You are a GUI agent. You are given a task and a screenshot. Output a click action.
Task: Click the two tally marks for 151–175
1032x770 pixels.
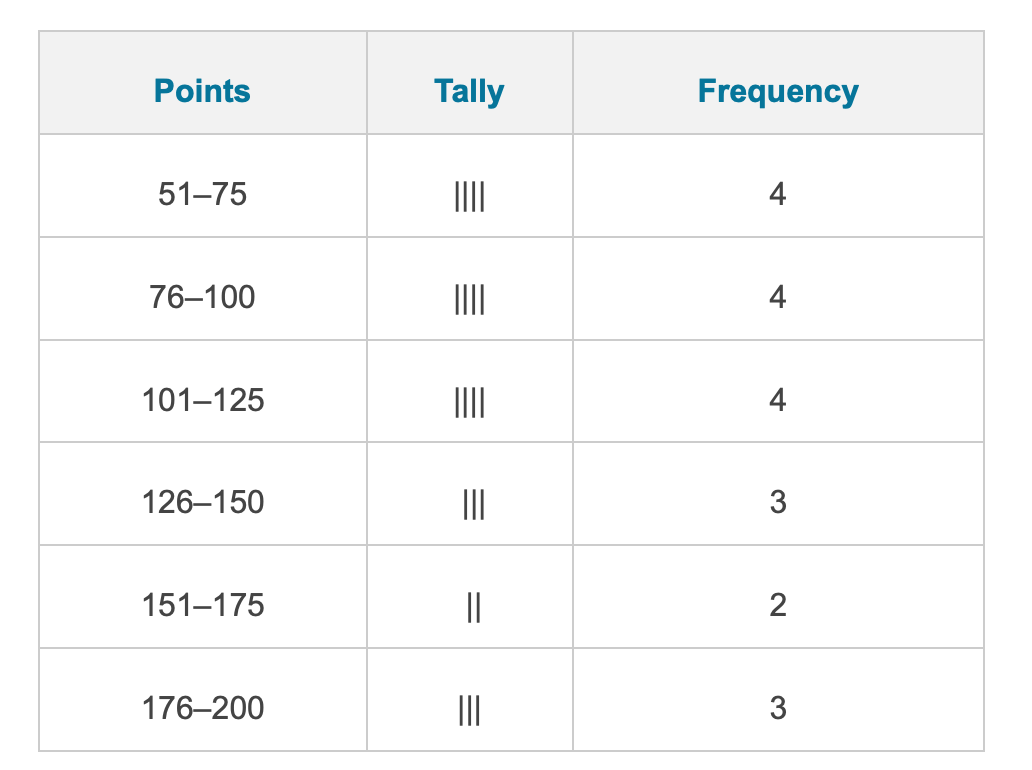click(474, 607)
